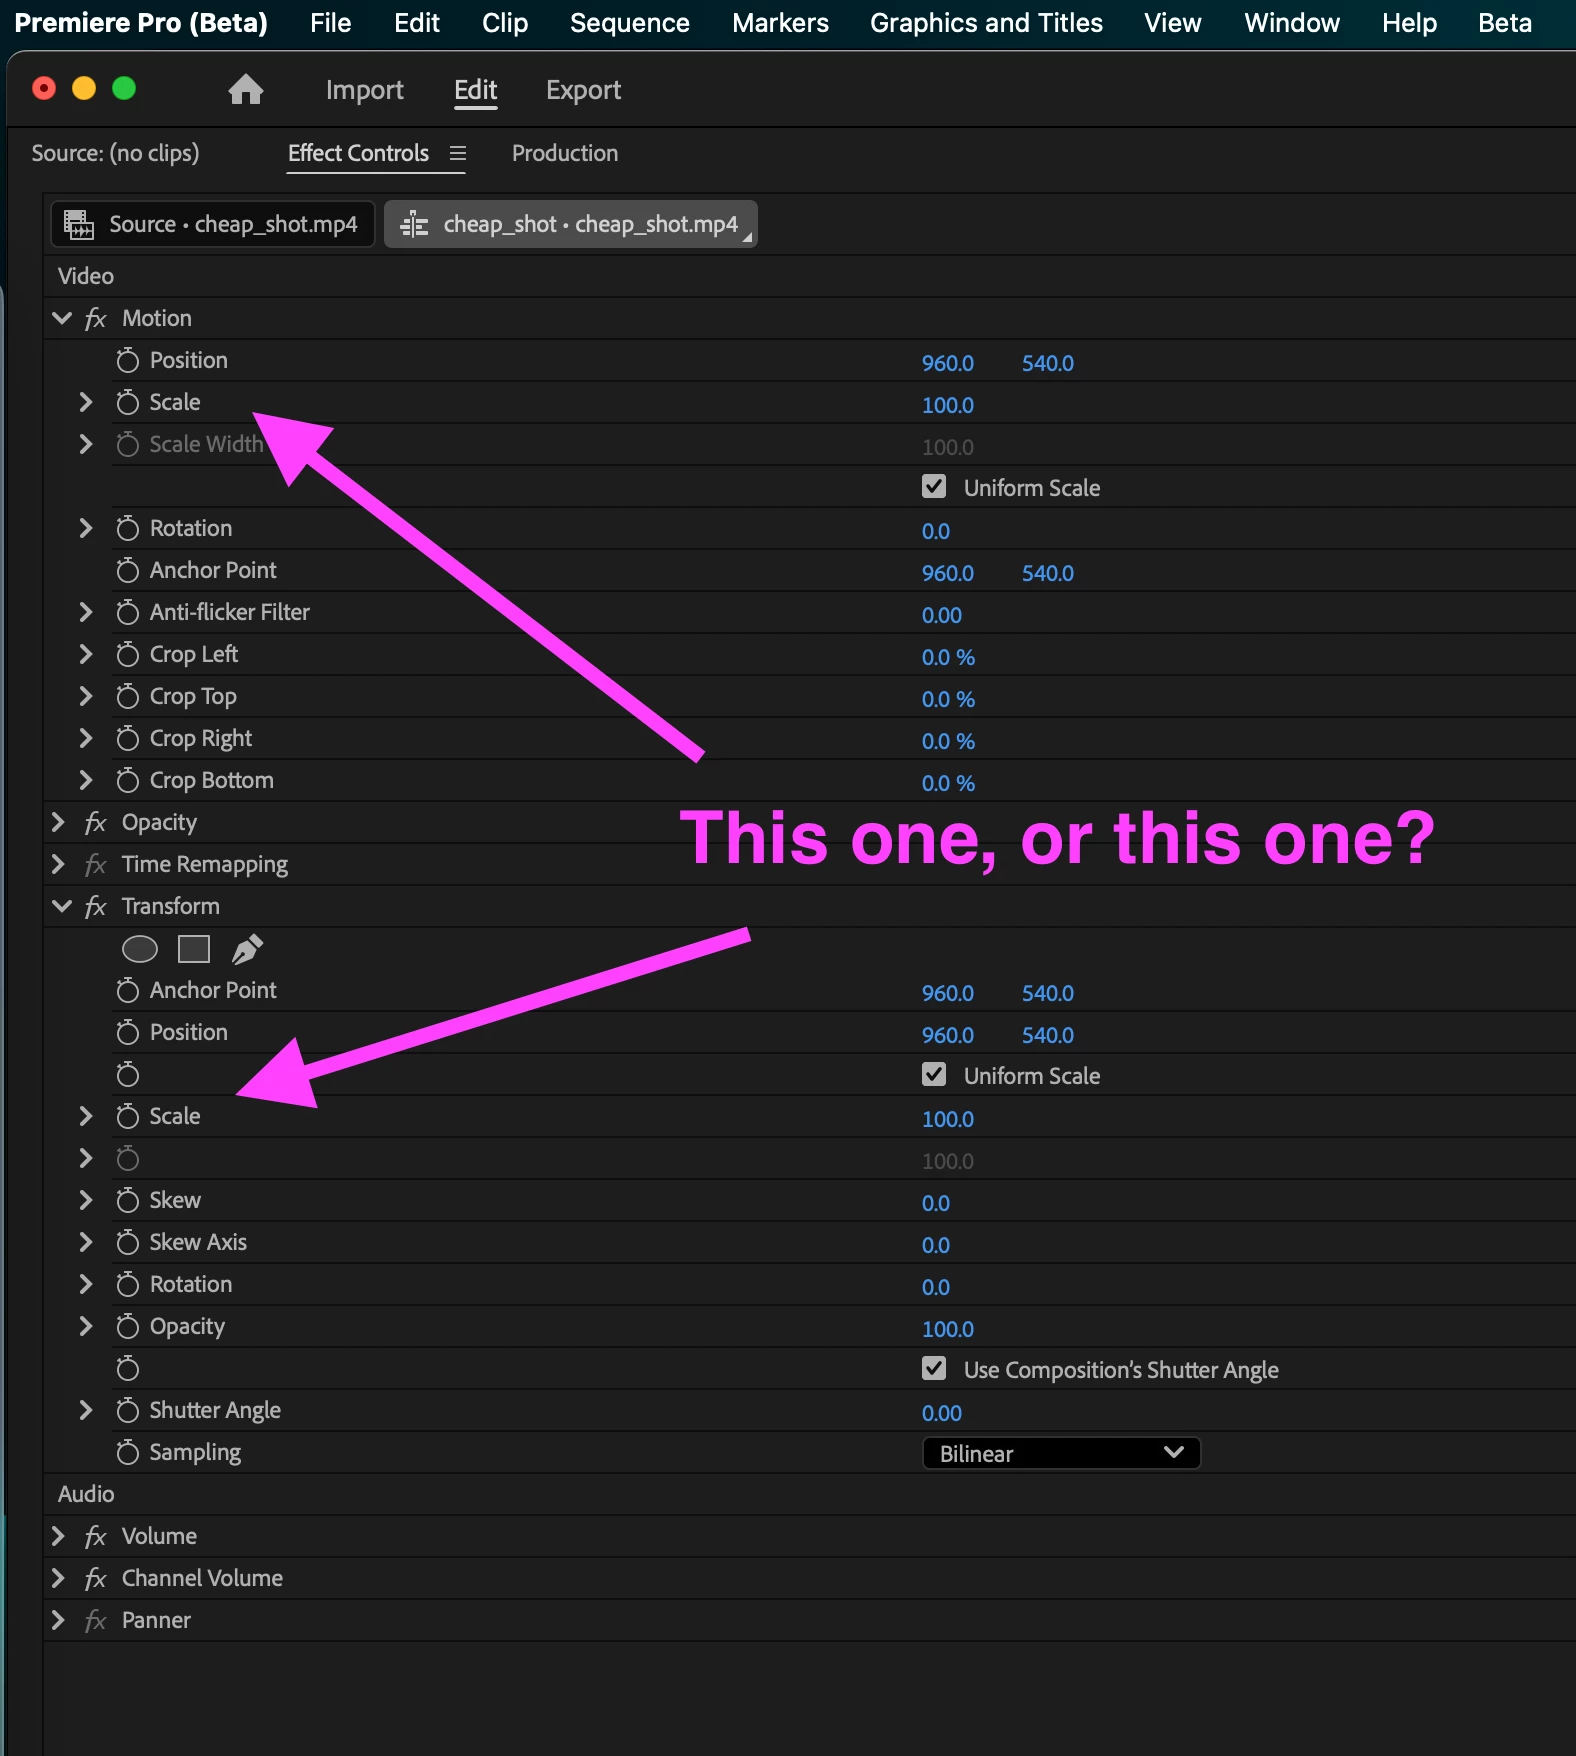This screenshot has height=1756, width=1576.
Task: Click Crop Left percentage value
Action: [x=948, y=657]
